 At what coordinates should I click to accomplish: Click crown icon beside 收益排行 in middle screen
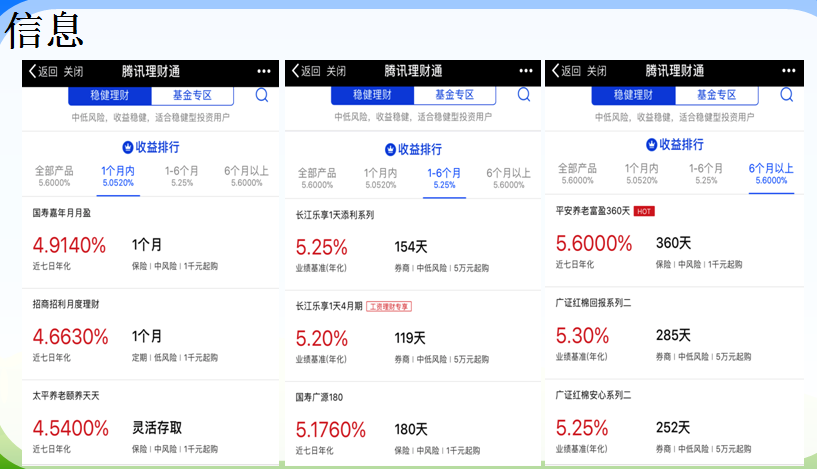(x=390, y=150)
